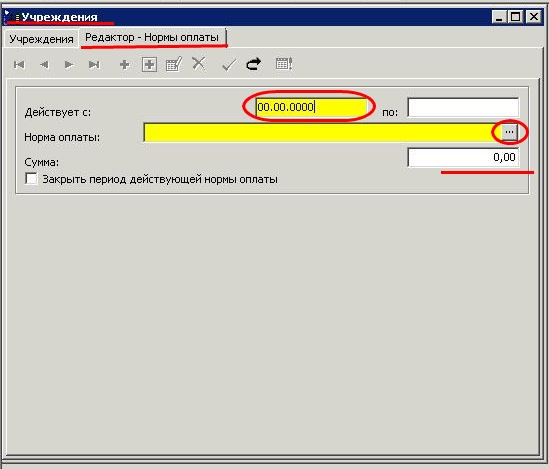Go to first record navigation icon

(x=19, y=65)
